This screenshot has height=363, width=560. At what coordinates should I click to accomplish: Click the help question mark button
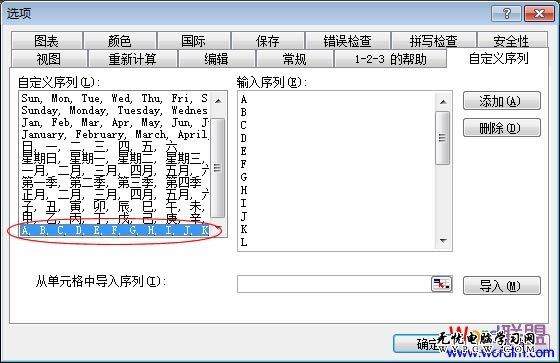point(506,14)
